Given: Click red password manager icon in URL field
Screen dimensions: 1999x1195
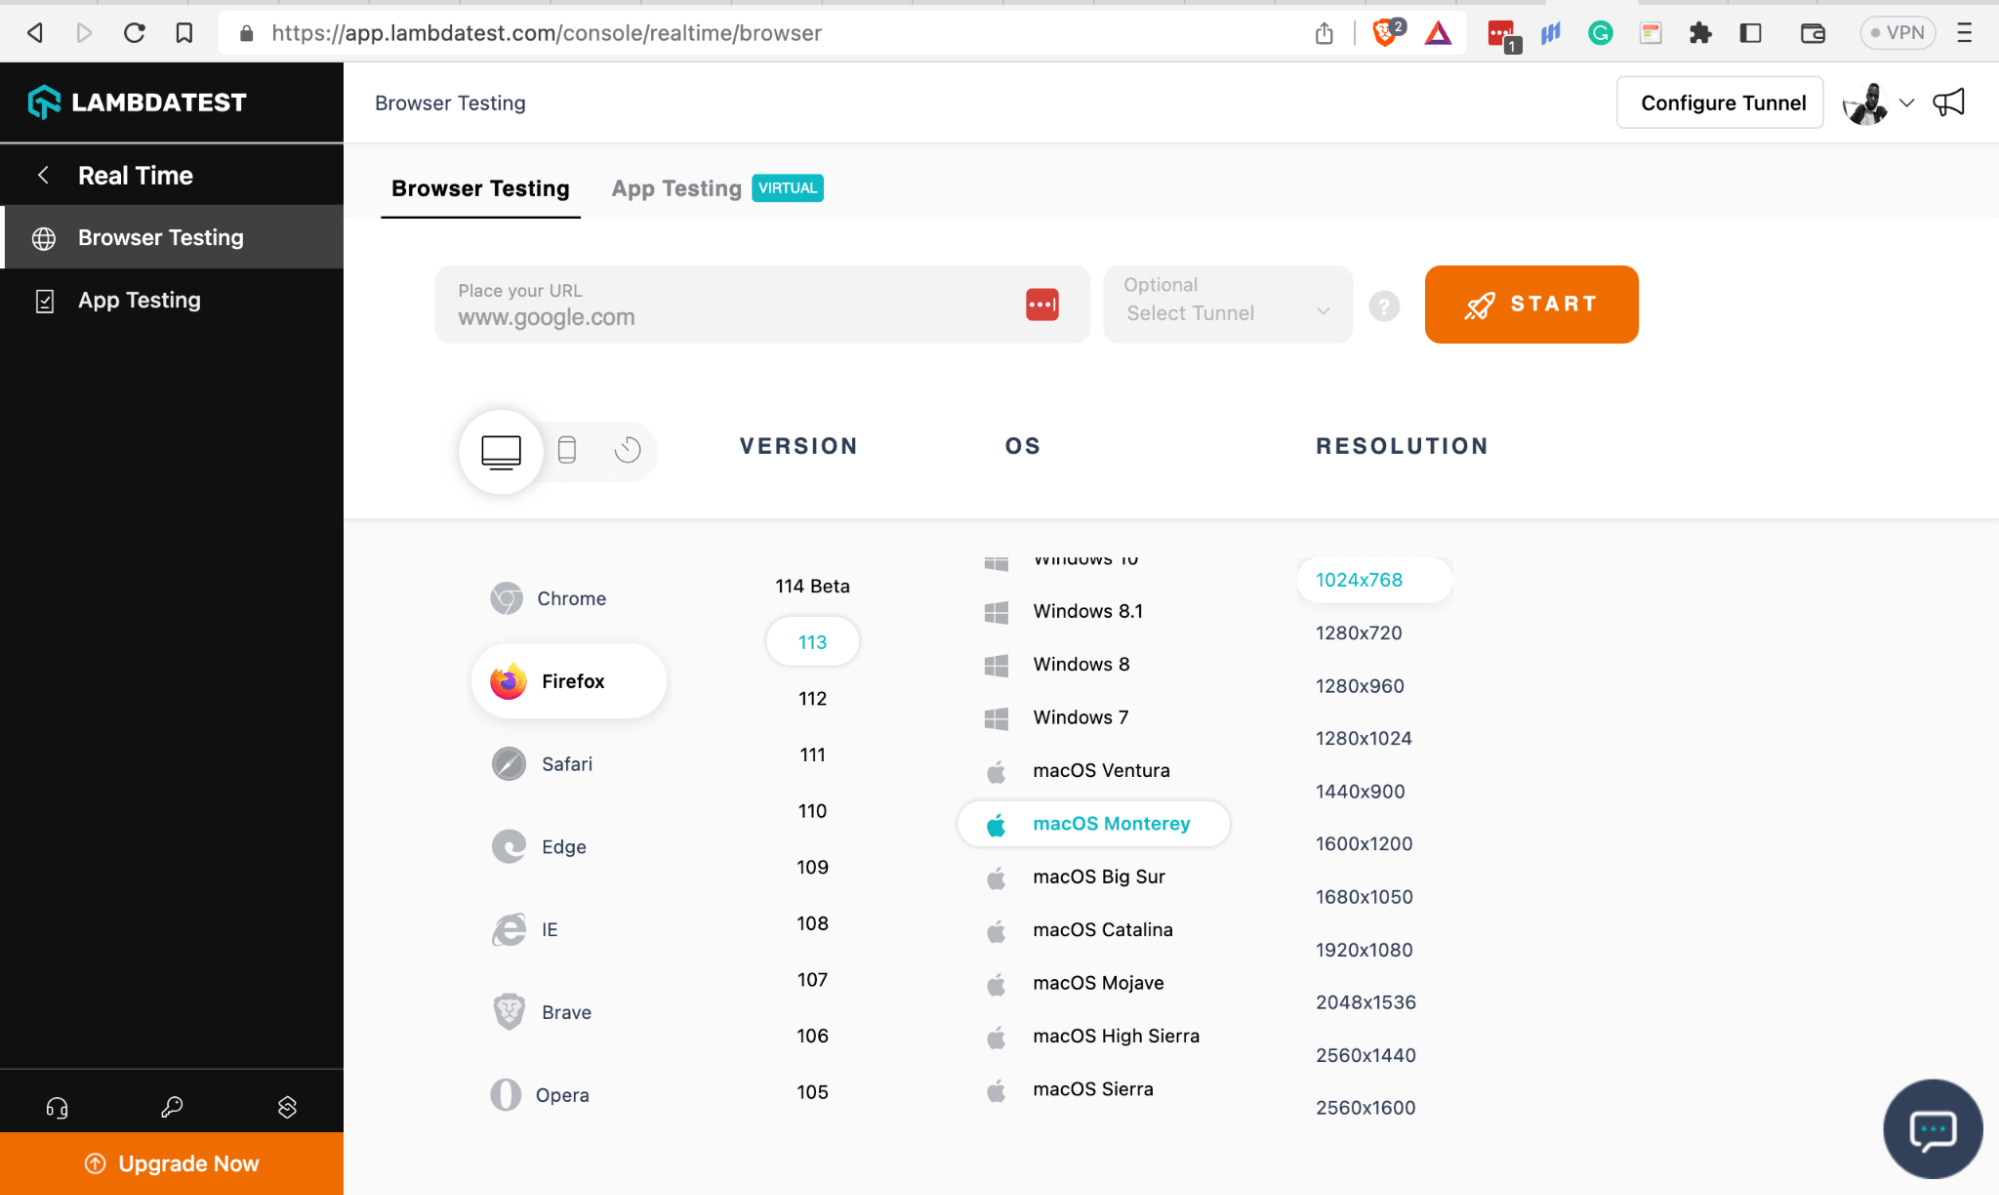Looking at the screenshot, I should point(1041,305).
